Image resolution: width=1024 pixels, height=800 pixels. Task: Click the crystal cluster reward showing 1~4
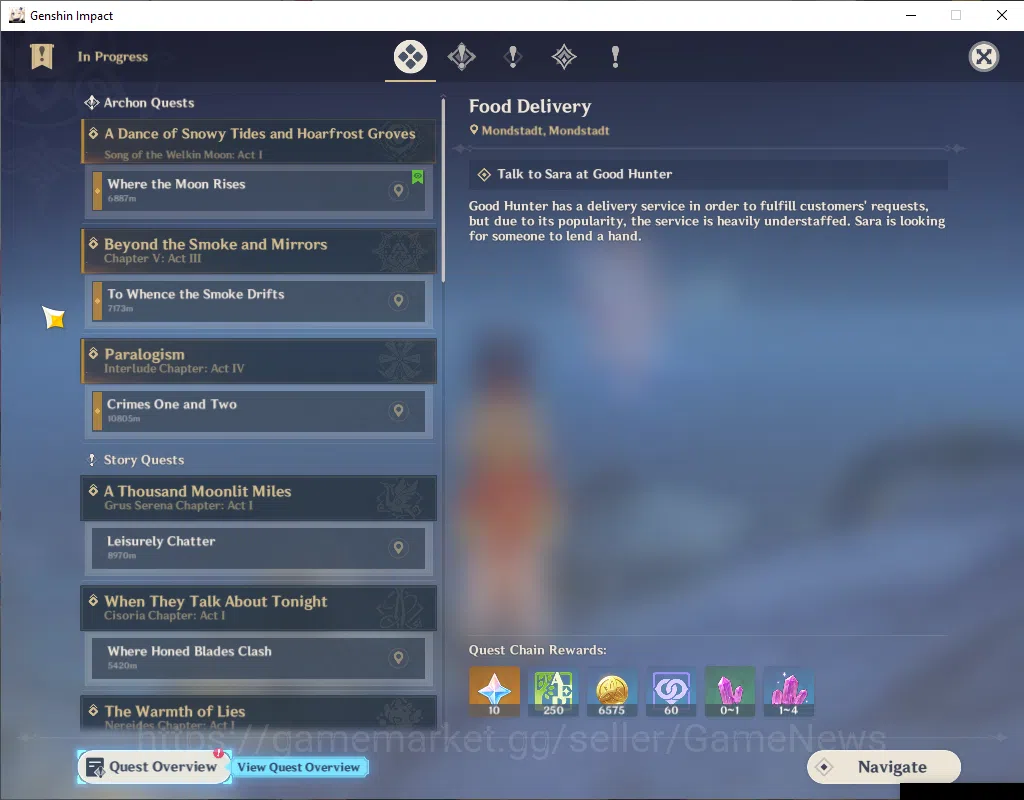788,692
